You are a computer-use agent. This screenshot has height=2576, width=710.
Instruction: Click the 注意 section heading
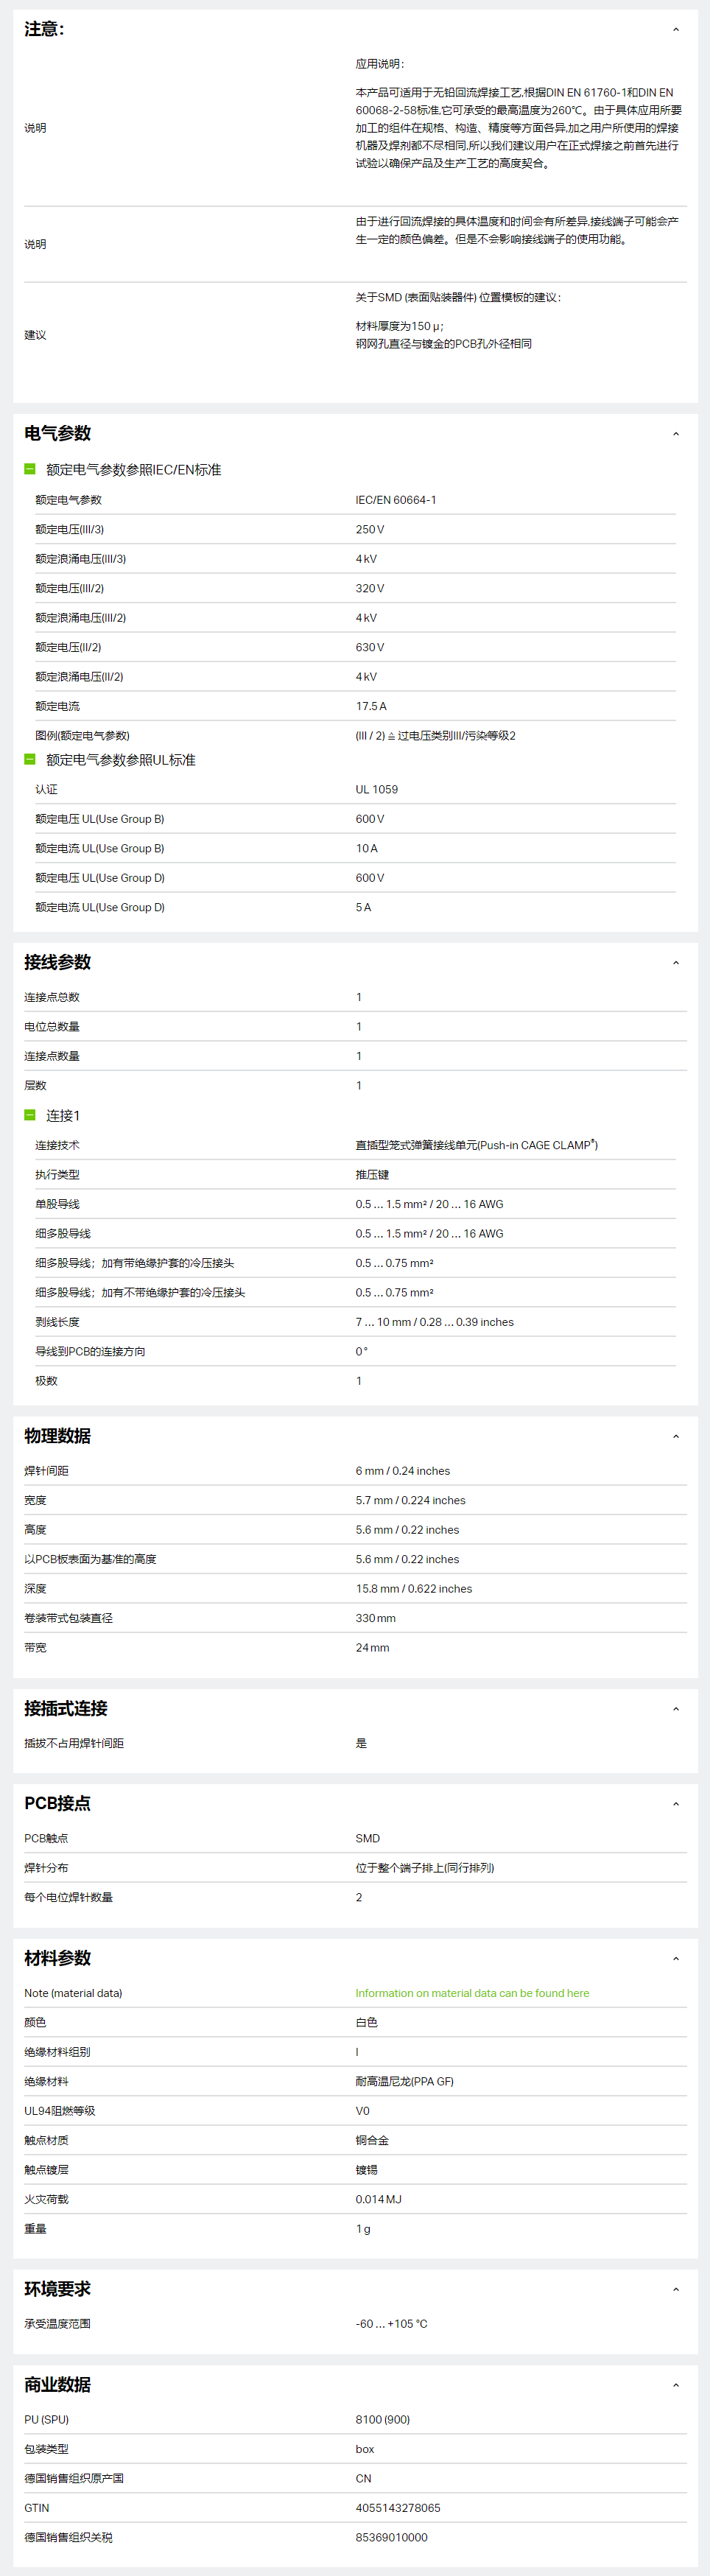click(x=44, y=29)
